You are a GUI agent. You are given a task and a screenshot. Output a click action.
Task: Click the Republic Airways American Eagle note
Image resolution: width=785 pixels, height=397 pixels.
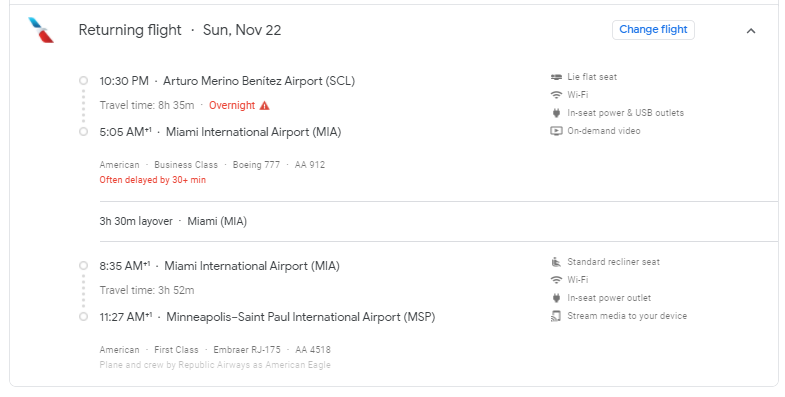click(x=215, y=365)
